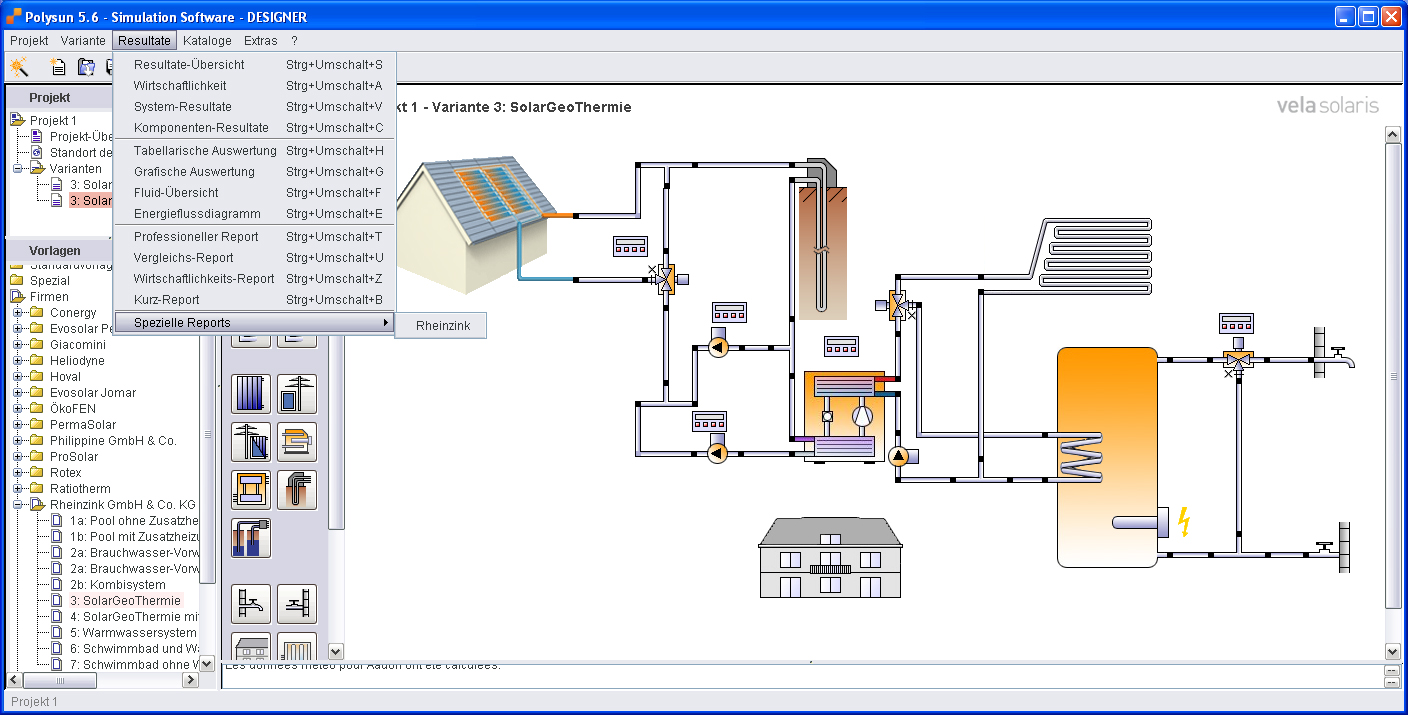Choose the blue panel component in palette
This screenshot has height=715, width=1408.
251,393
